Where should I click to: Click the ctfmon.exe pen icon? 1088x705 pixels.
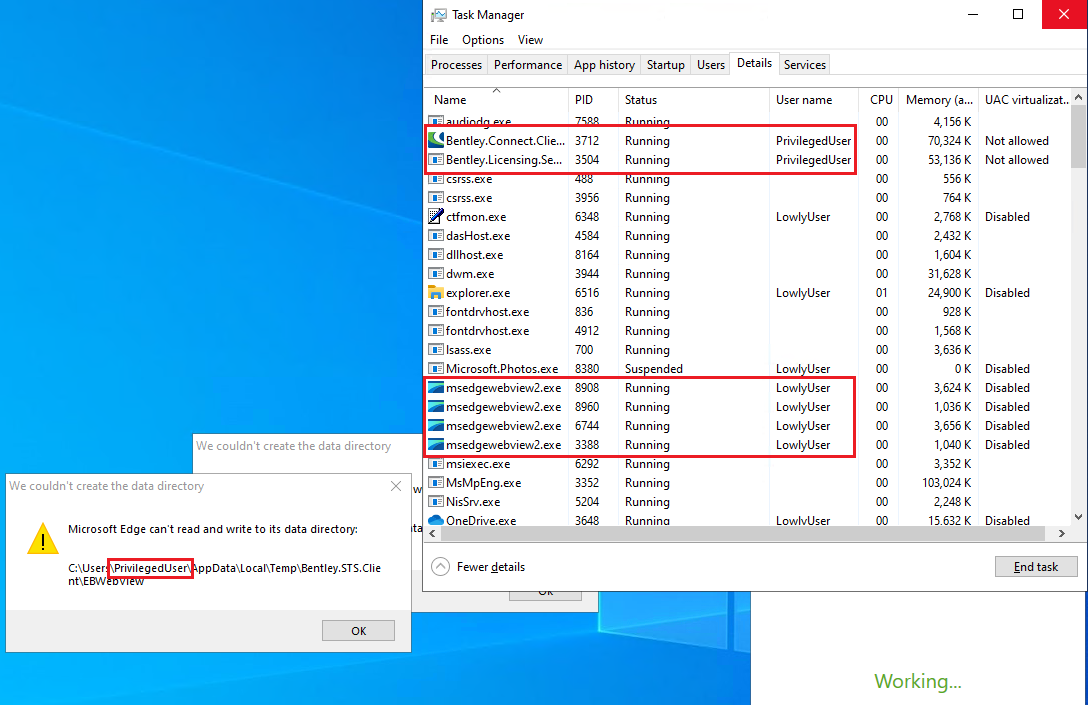pyautogui.click(x=436, y=216)
